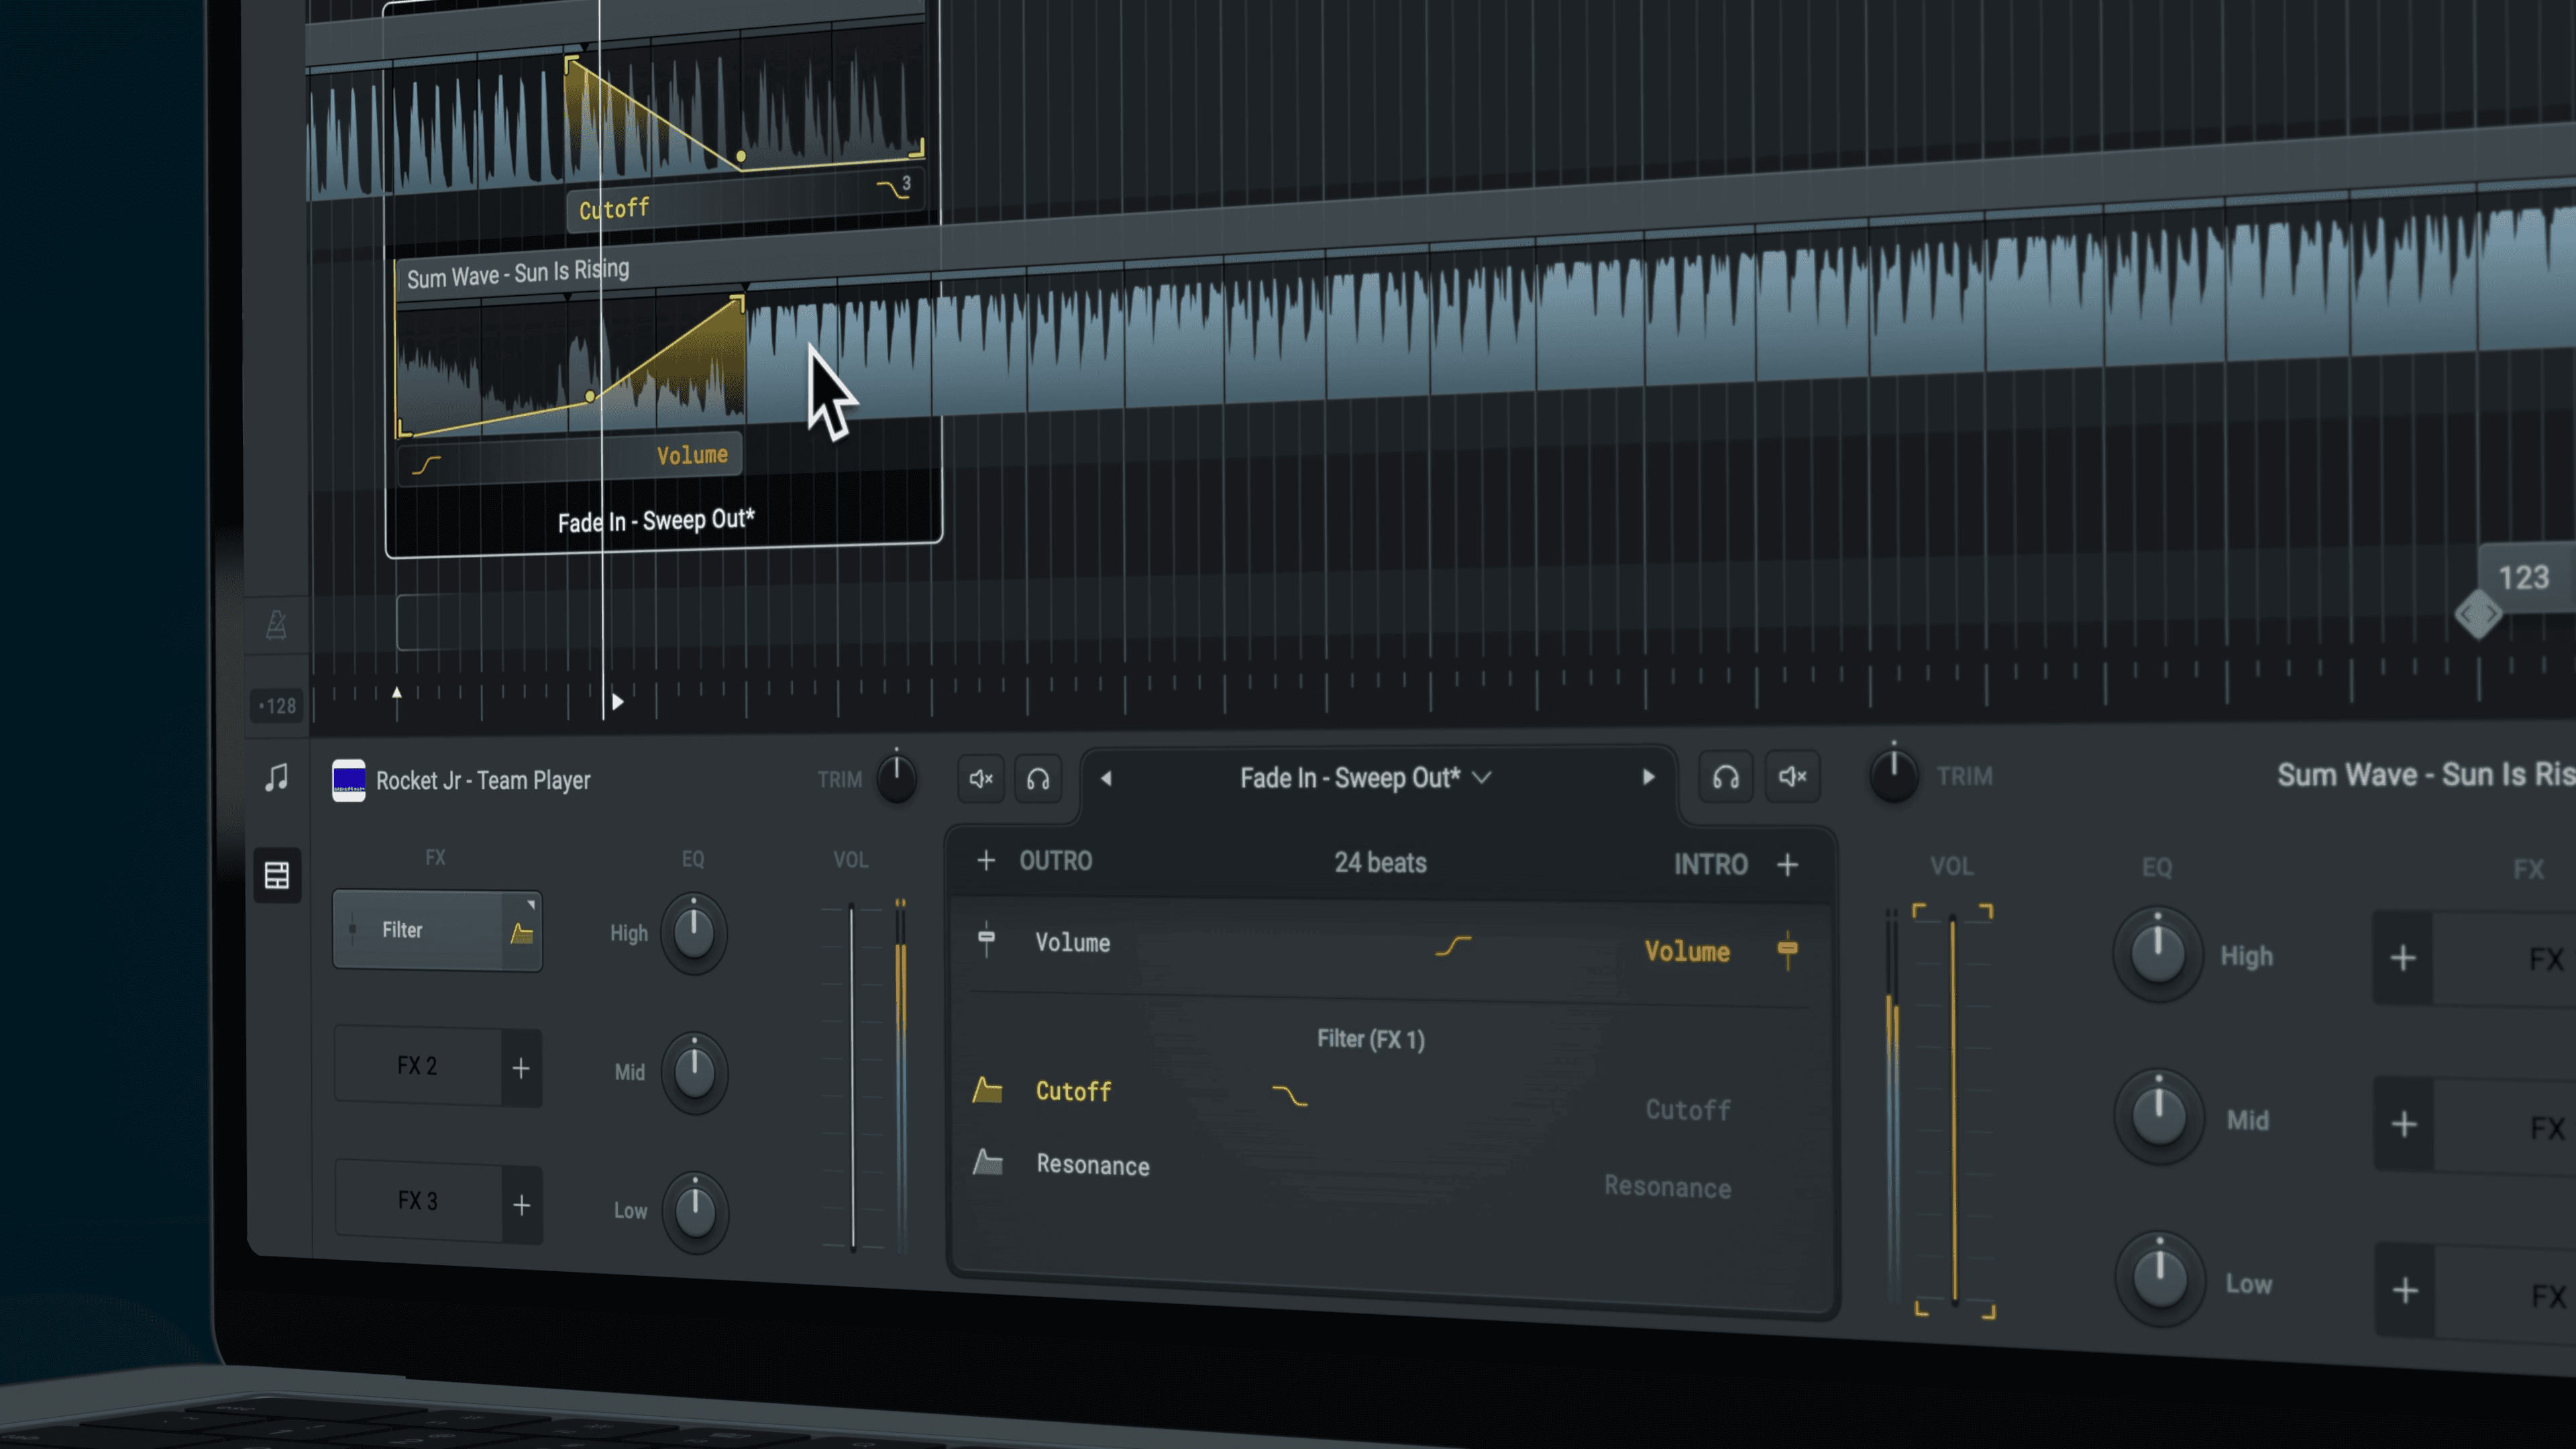The width and height of the screenshot is (2576, 1449).
Task: Click the music note library icon
Action: pyautogui.click(x=277, y=777)
